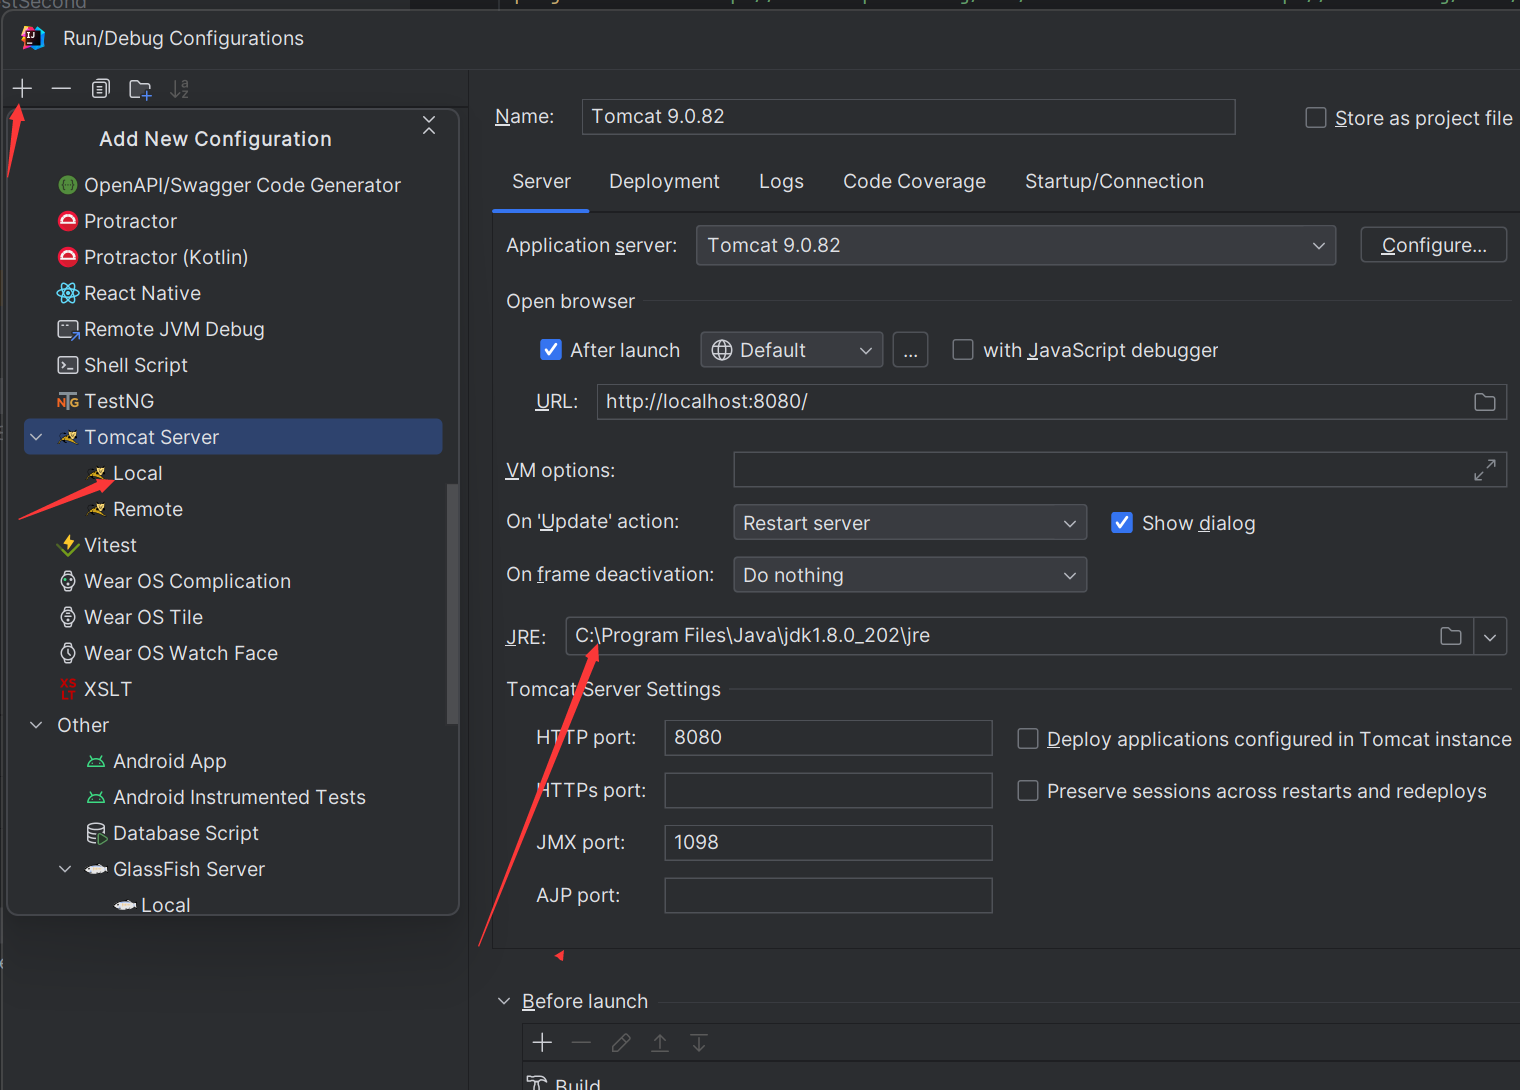This screenshot has width=1520, height=1090.
Task: Switch to the Code Coverage tab
Action: click(914, 182)
